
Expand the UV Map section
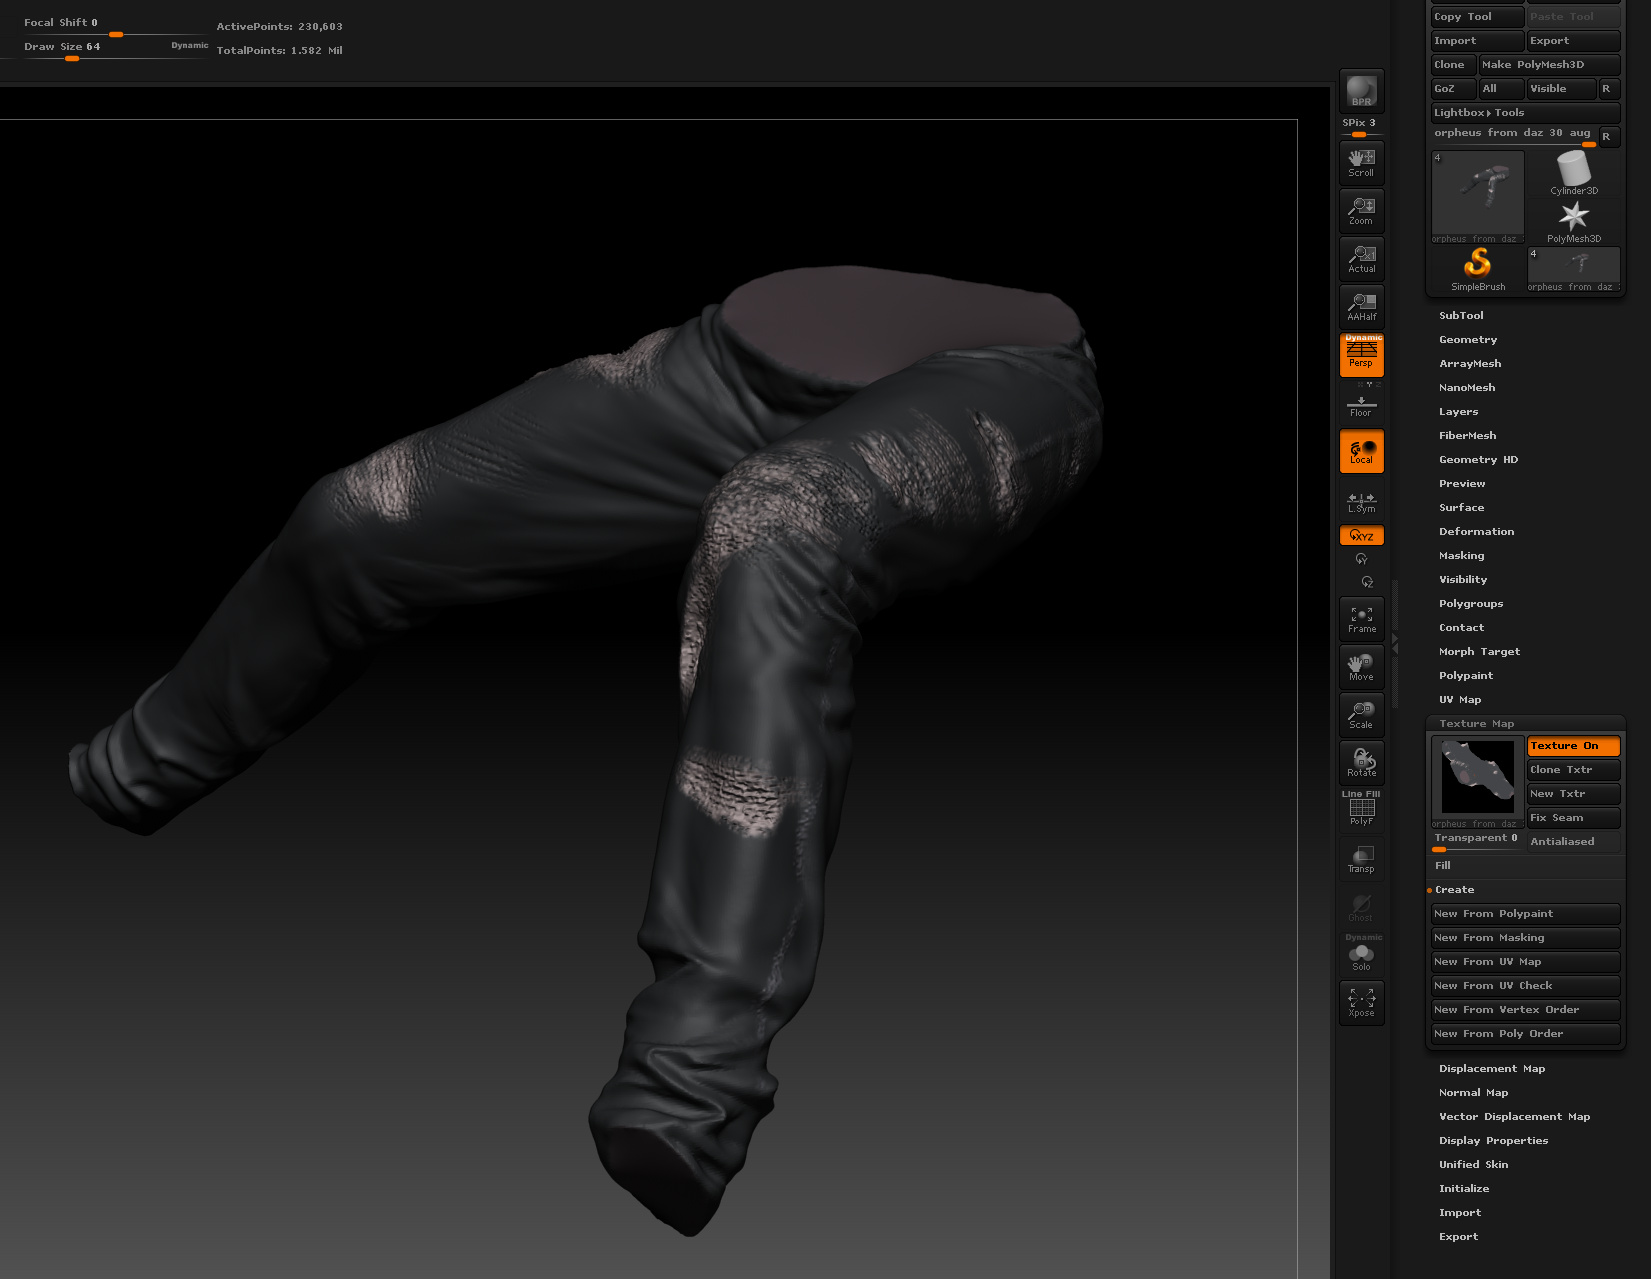click(1460, 700)
